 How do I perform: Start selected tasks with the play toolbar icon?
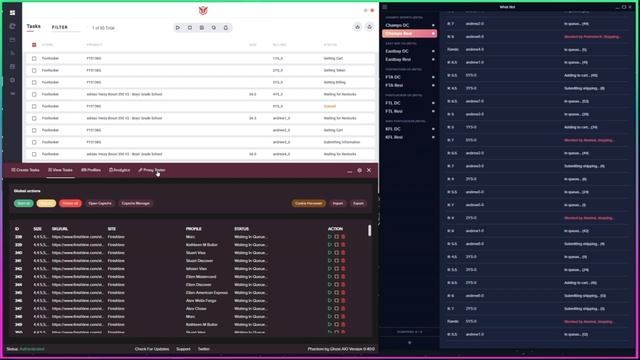coord(178,28)
